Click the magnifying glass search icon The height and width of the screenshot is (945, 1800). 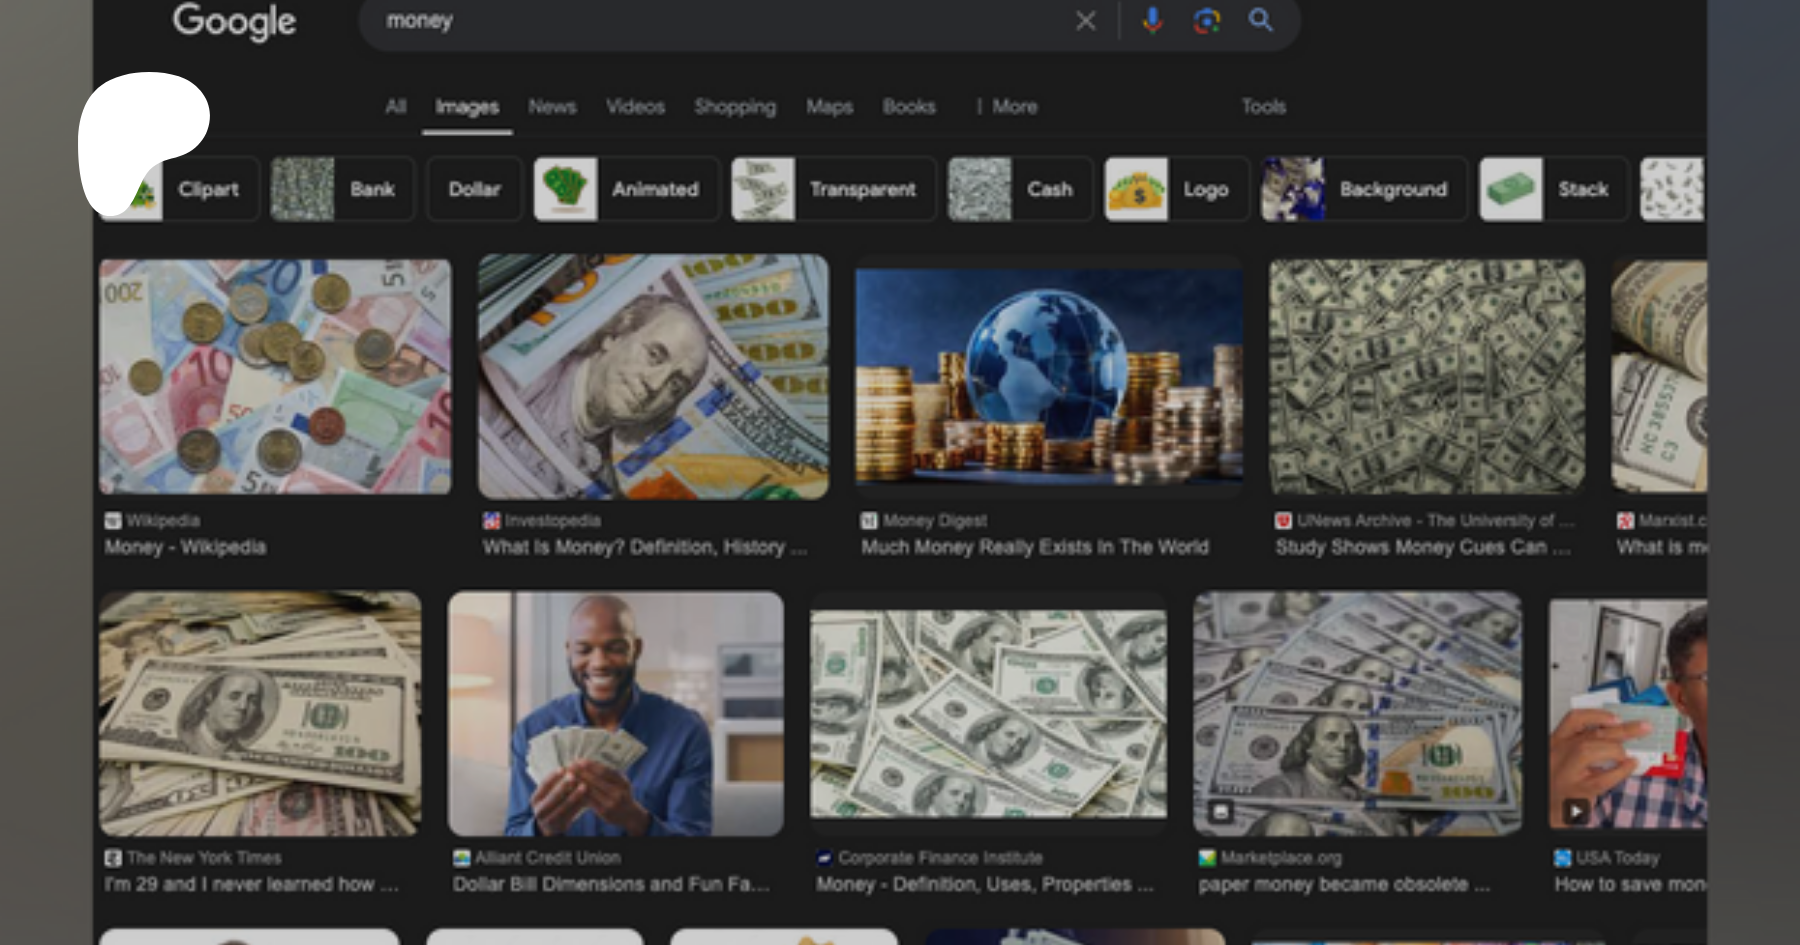click(x=1260, y=20)
